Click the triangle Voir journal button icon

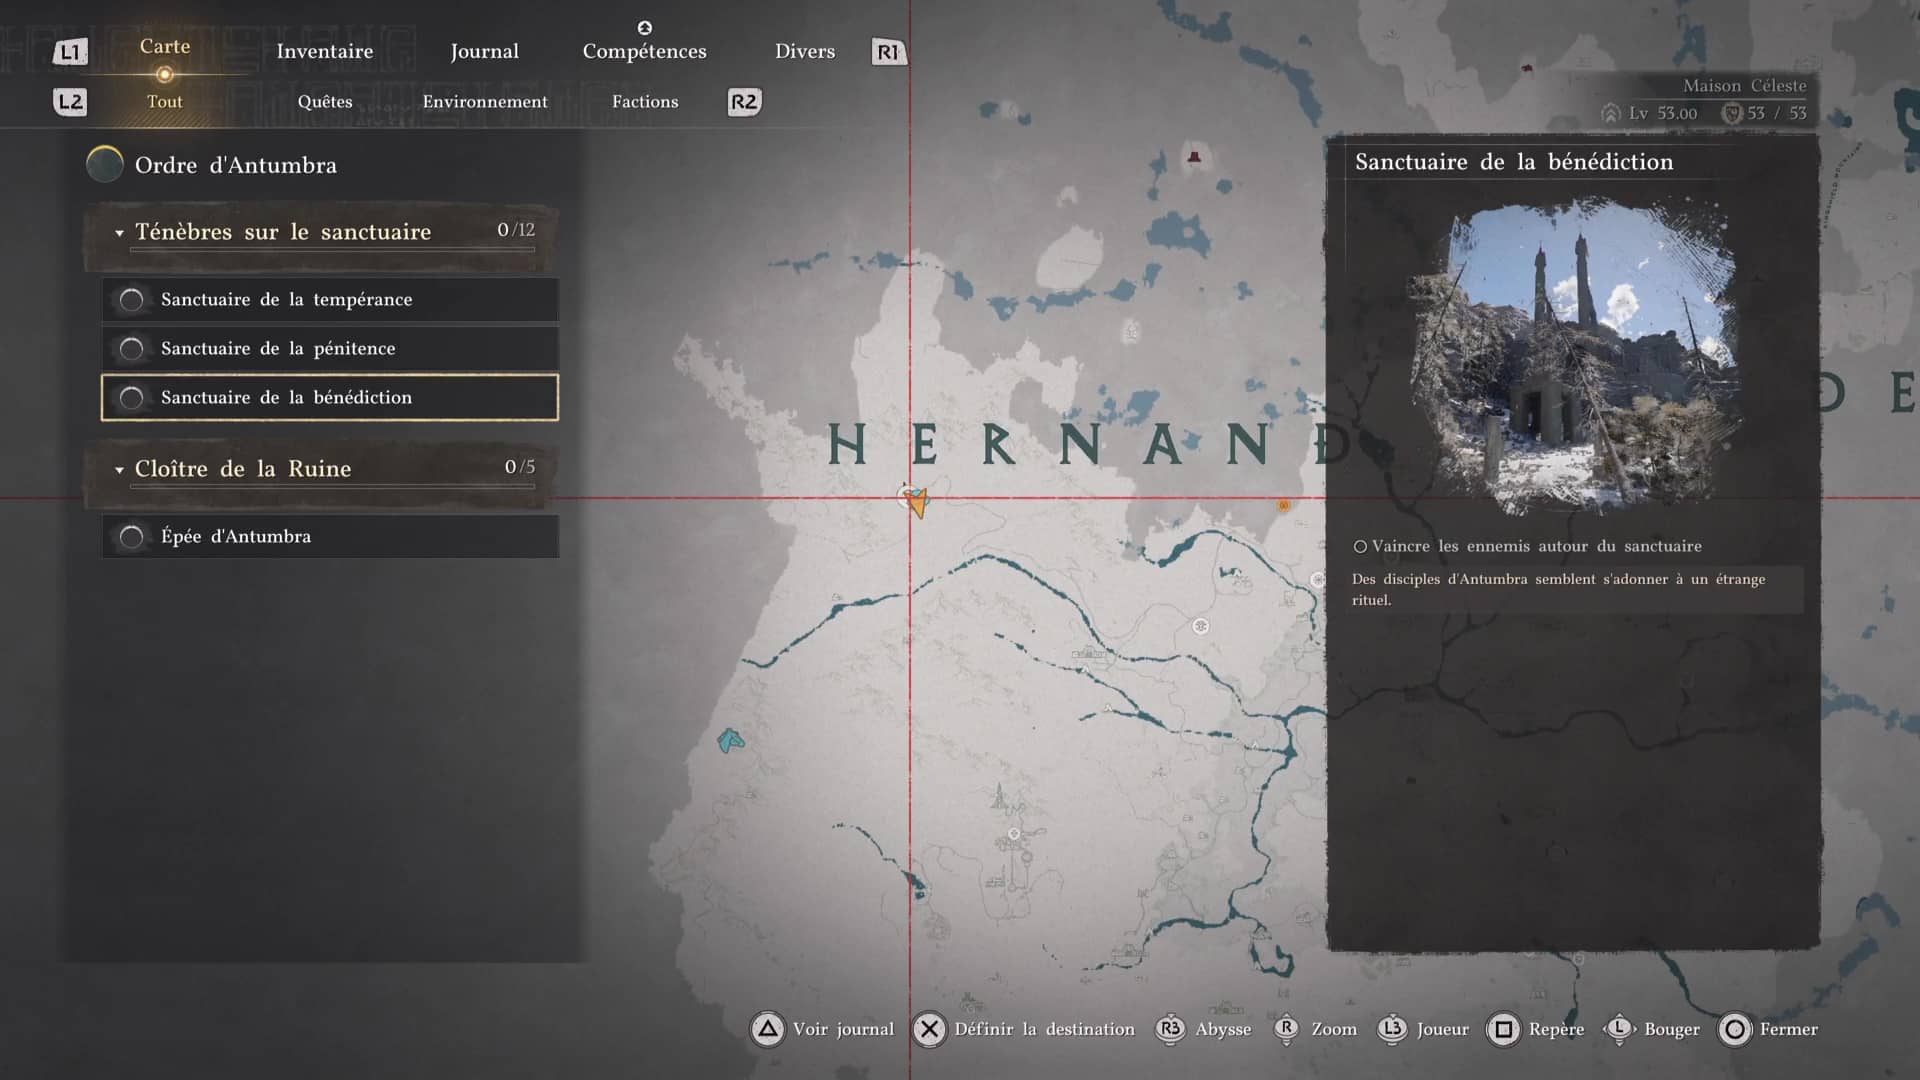(767, 1029)
